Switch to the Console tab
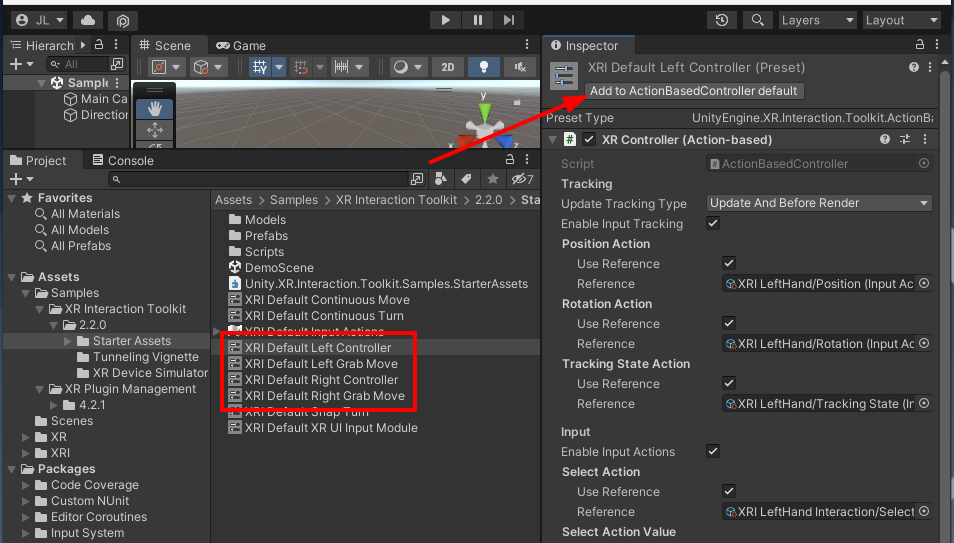 pos(123,160)
